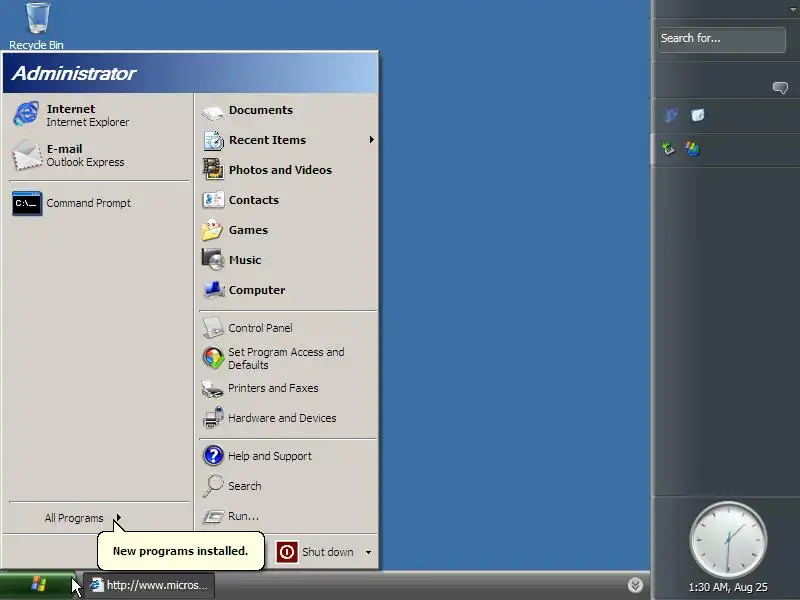Click the Windows flag globe icon in the sidebar

tap(692, 148)
